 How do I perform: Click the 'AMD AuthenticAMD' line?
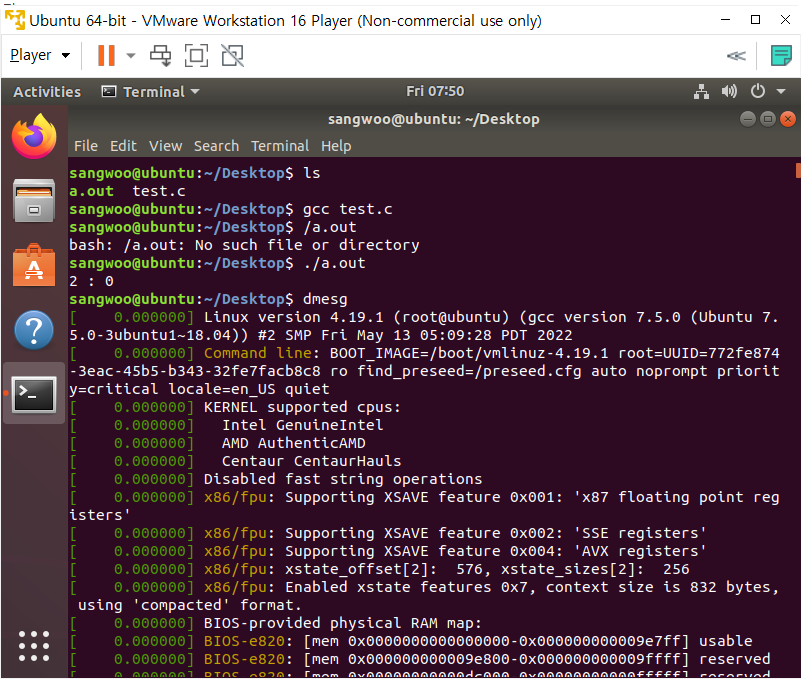tap(293, 443)
